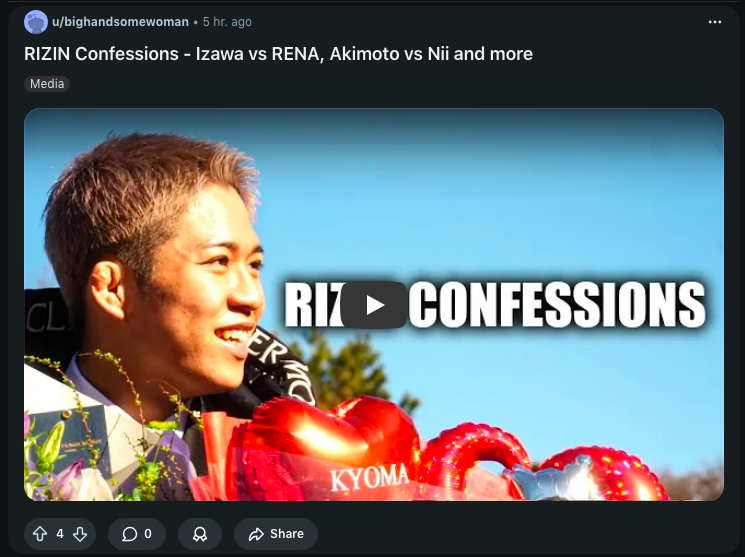Give an award using the award icon

point(200,534)
